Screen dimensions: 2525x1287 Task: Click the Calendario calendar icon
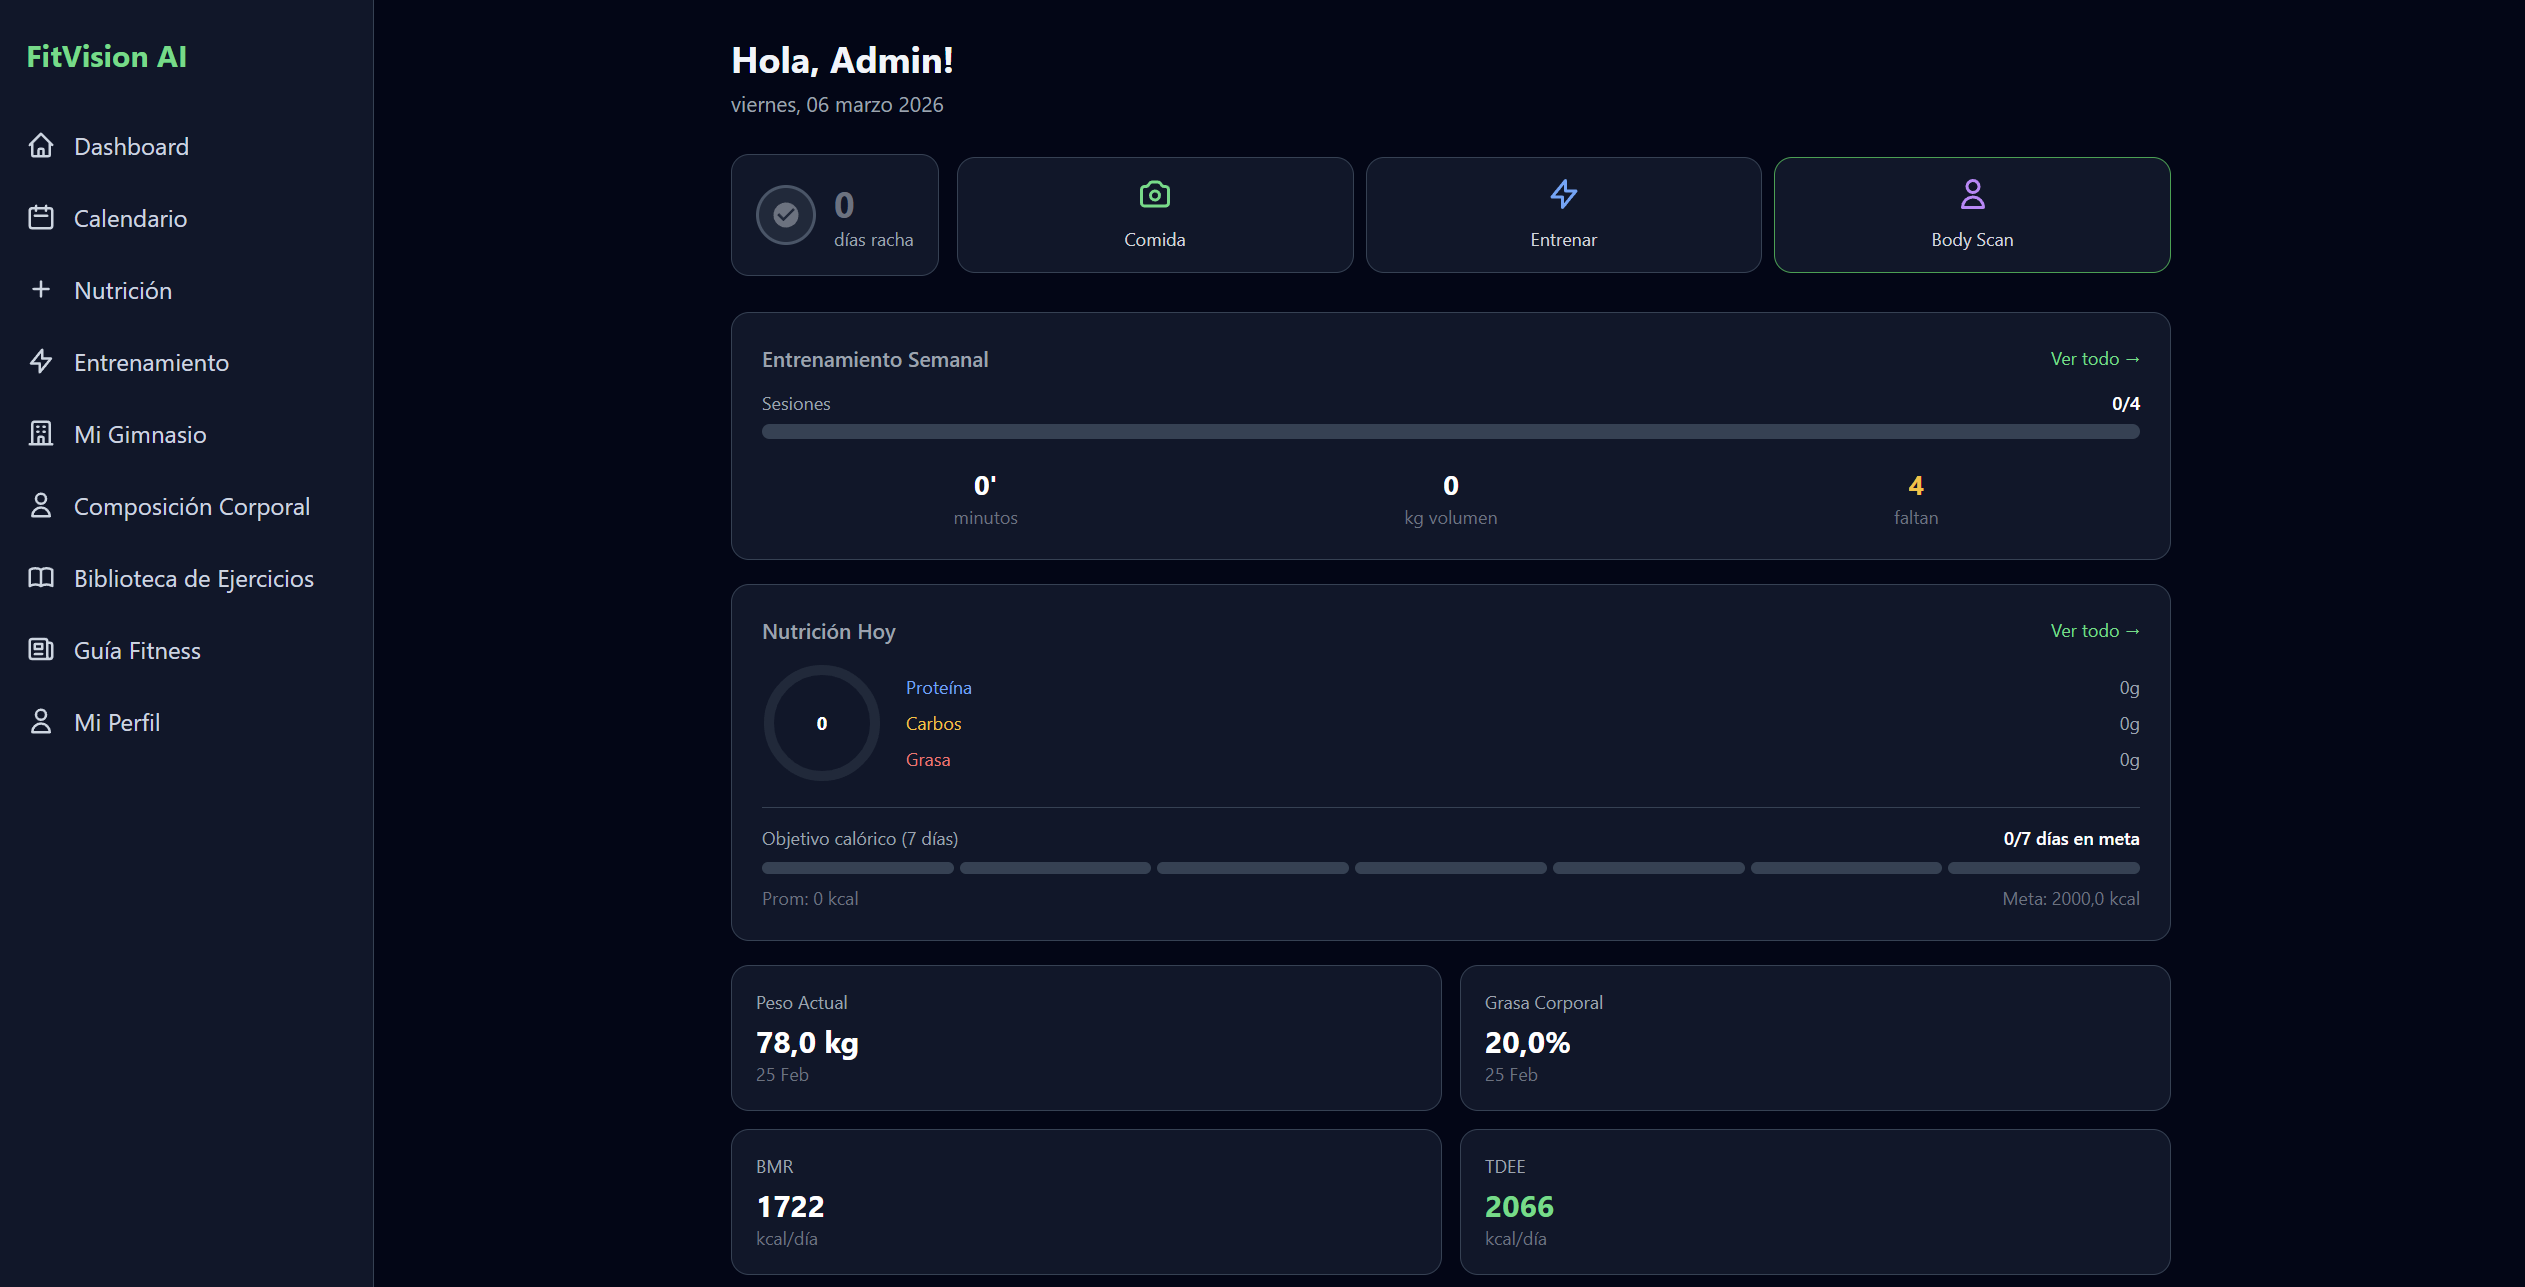tap(41, 218)
